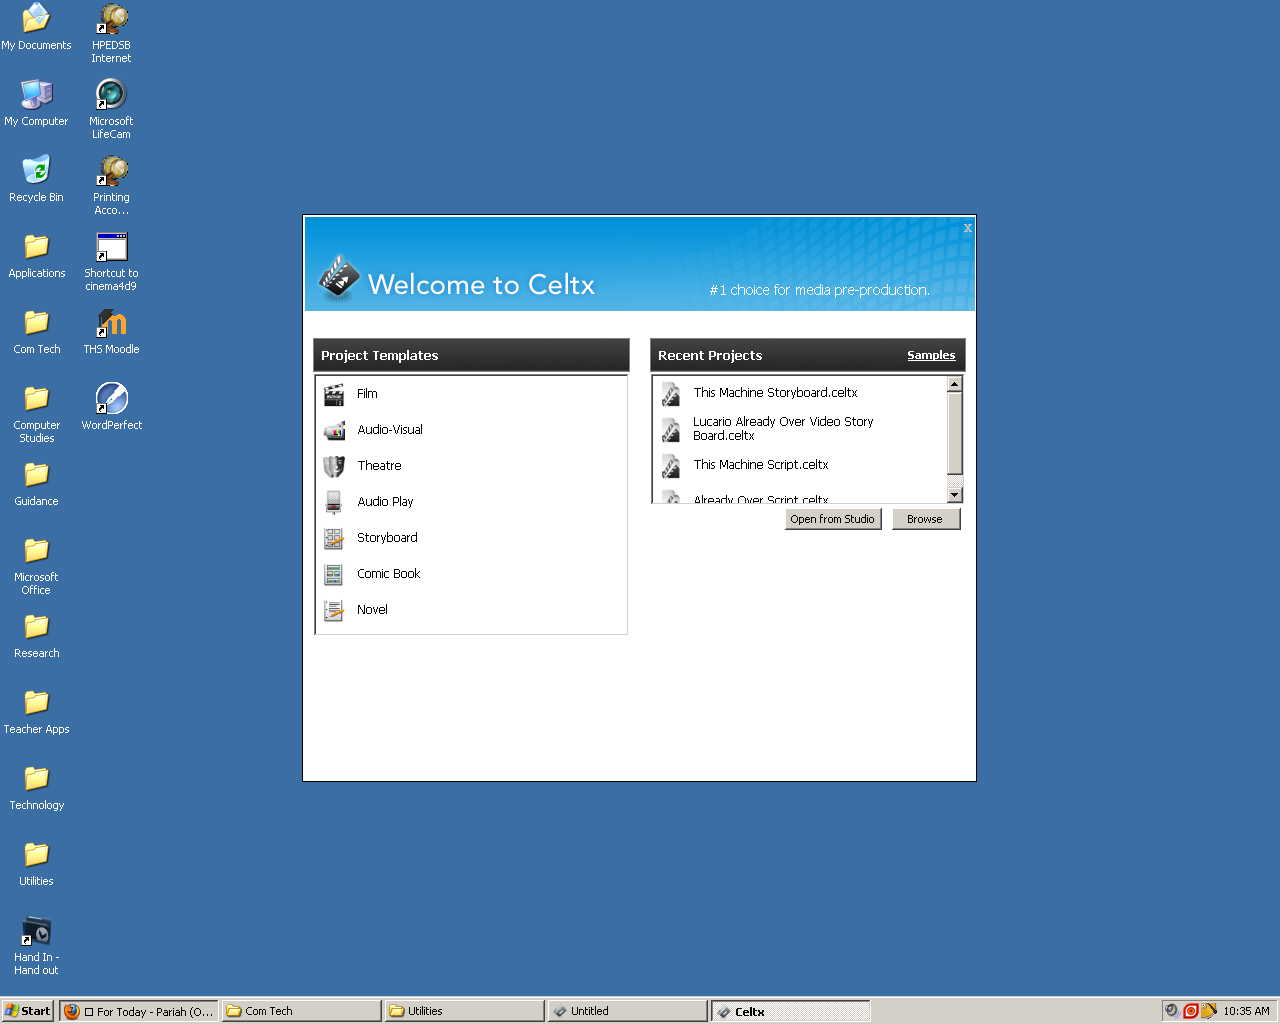
Task: Switch to Utilities taskbar window
Action: [x=464, y=1011]
